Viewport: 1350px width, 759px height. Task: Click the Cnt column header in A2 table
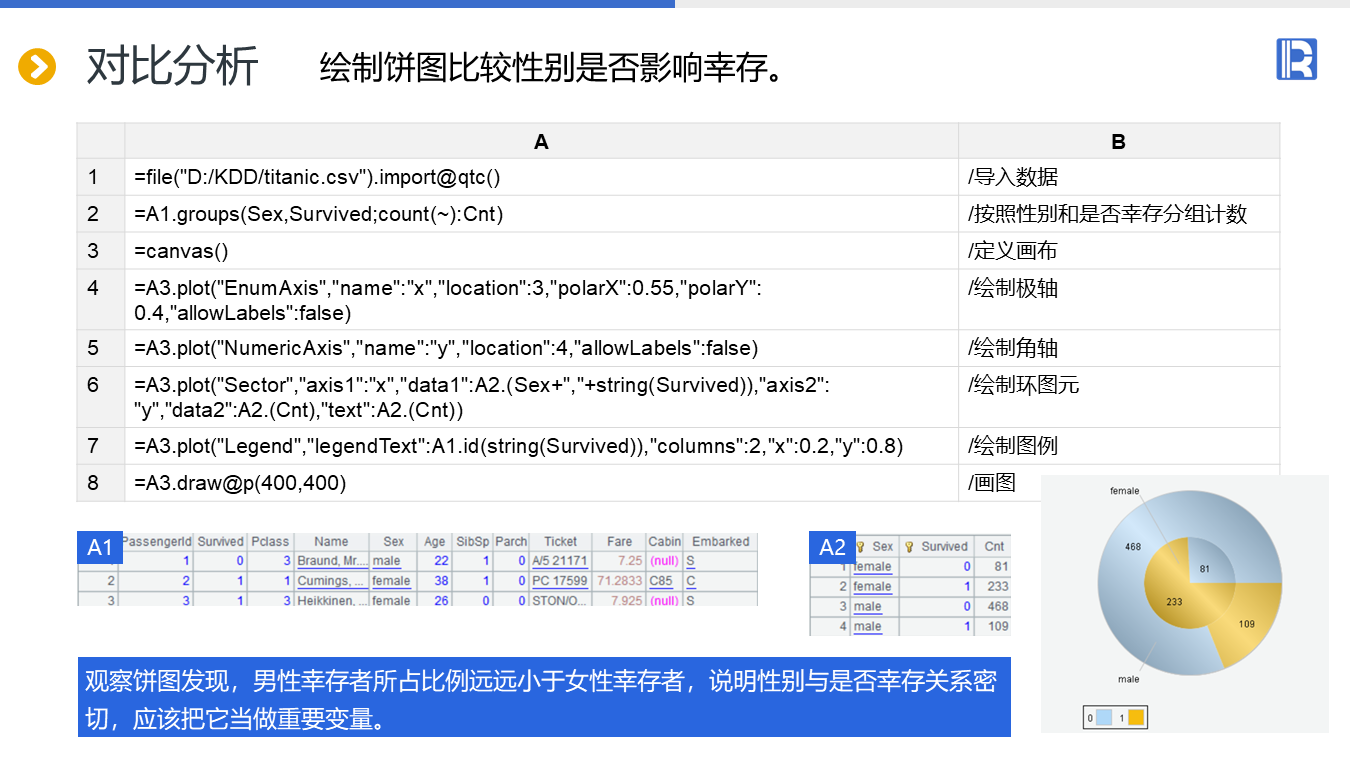(x=993, y=546)
